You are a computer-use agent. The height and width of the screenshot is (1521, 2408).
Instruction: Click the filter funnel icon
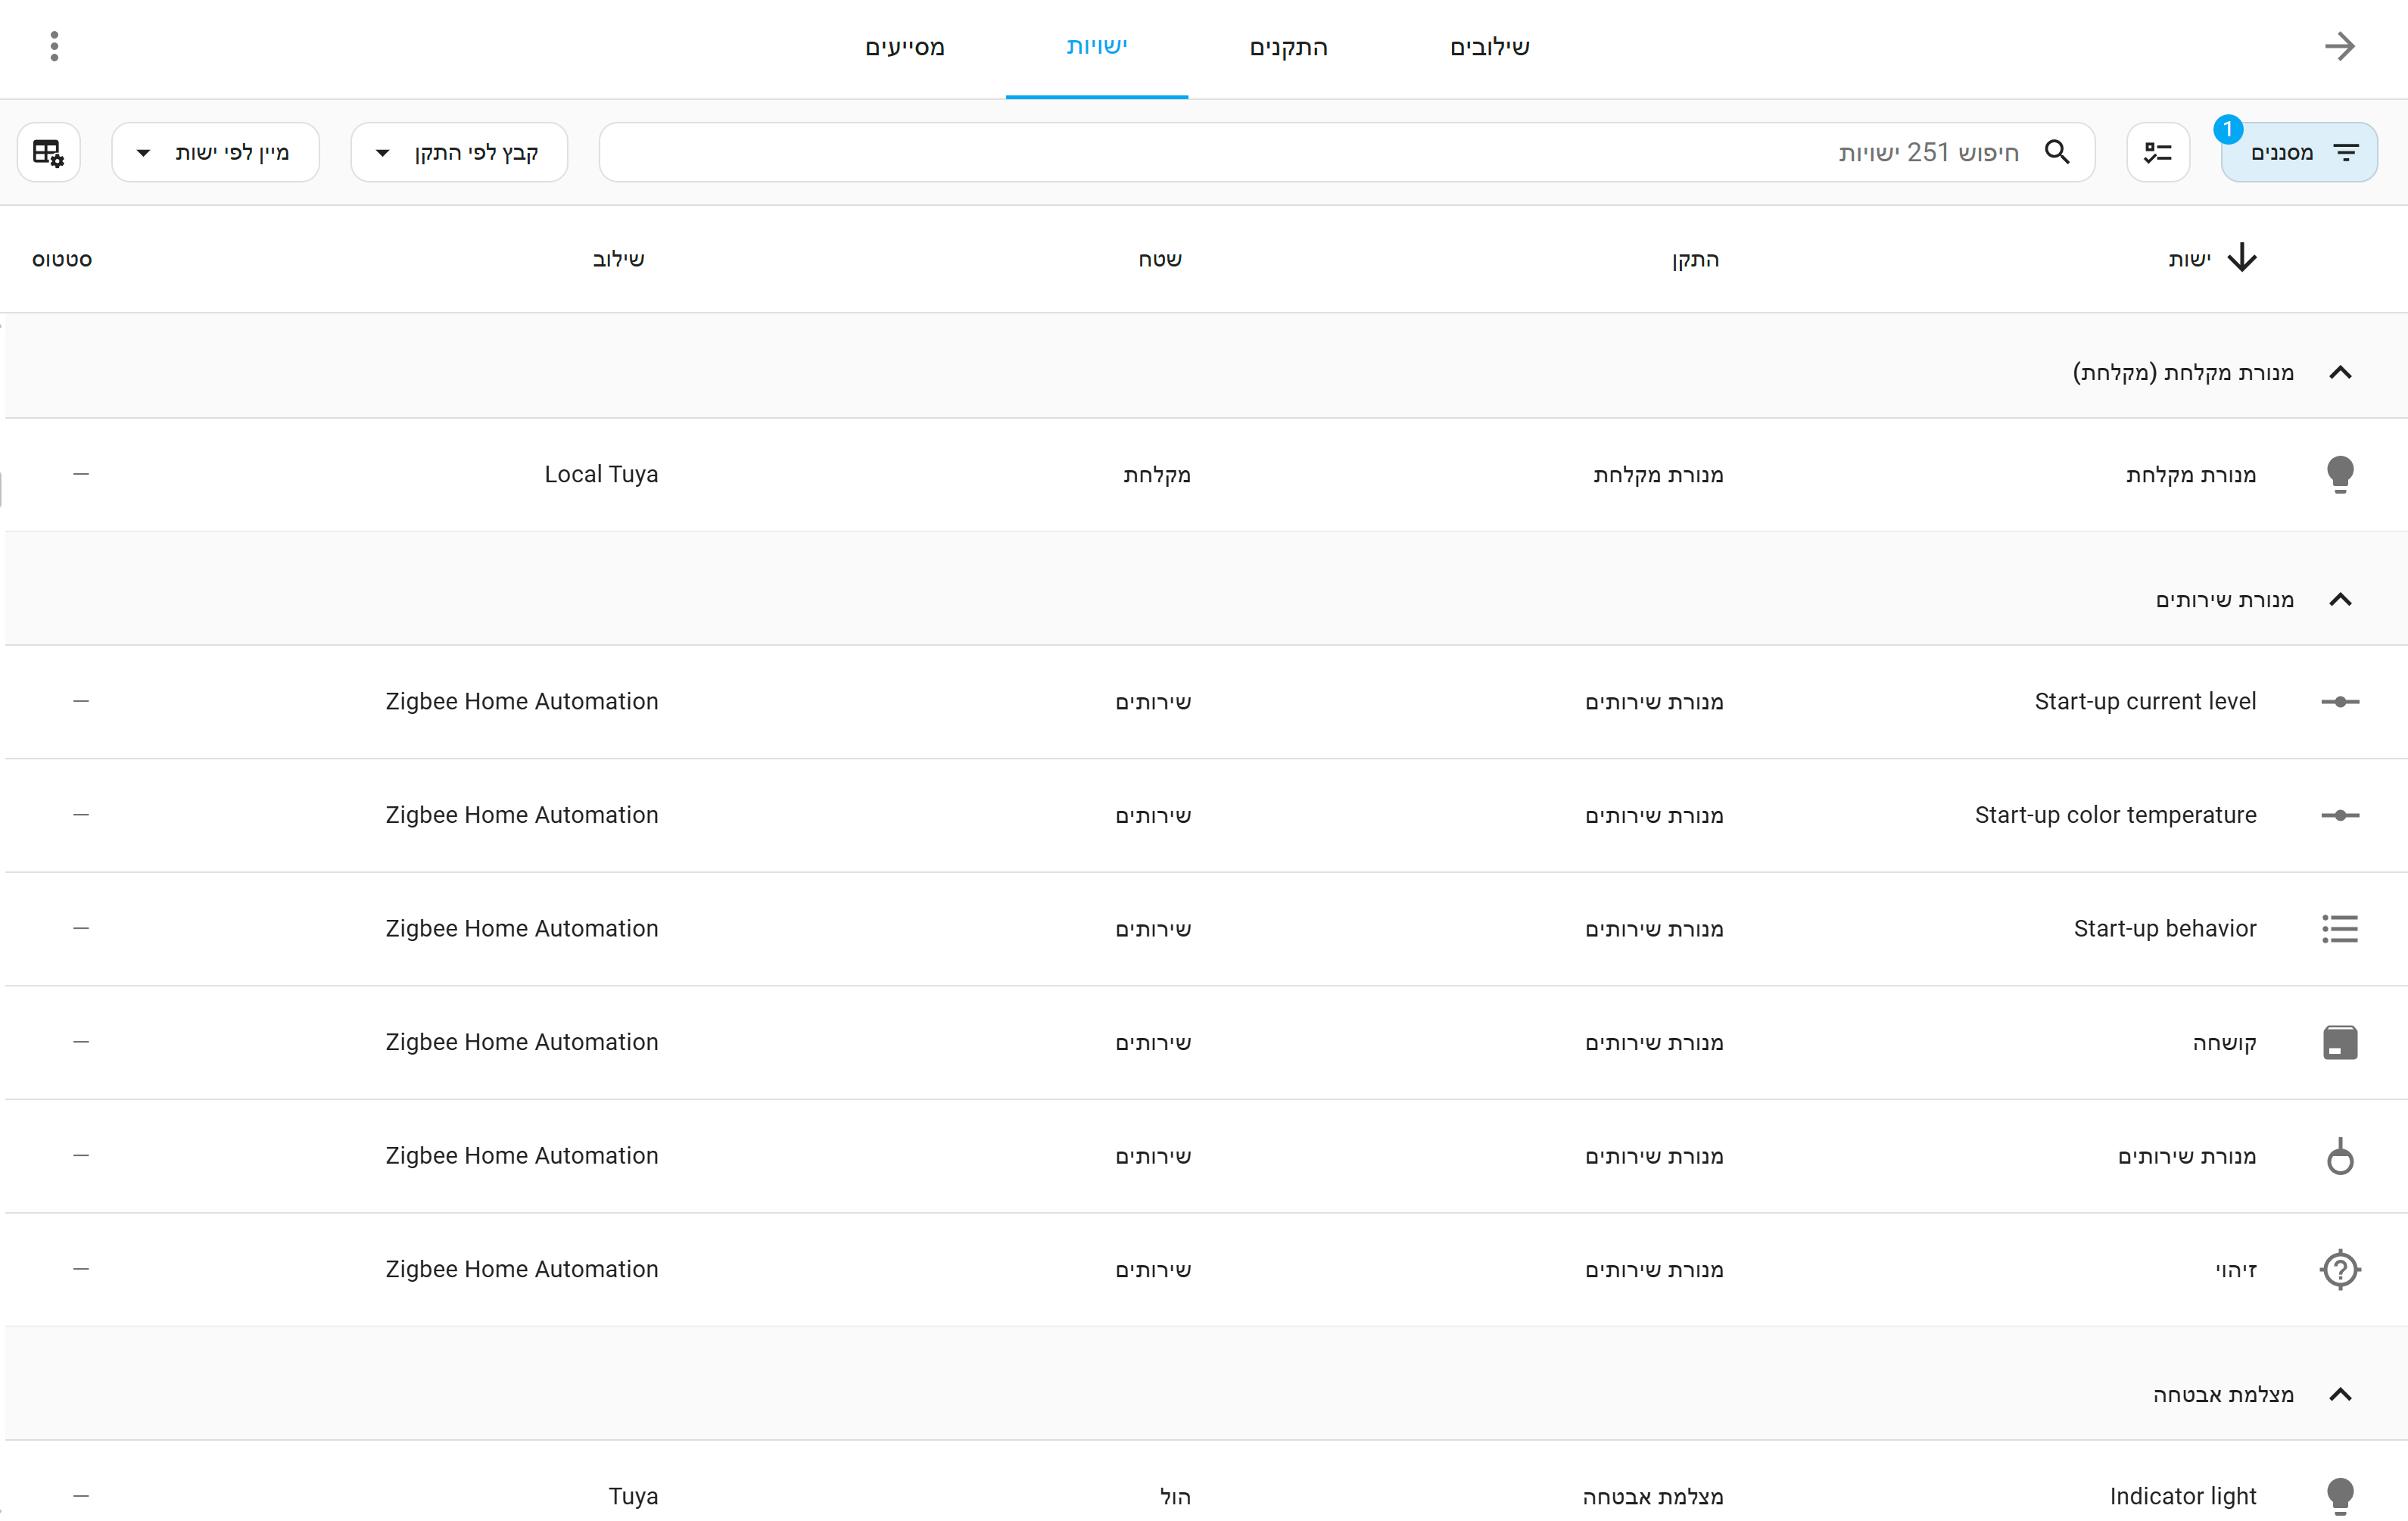(2346, 152)
